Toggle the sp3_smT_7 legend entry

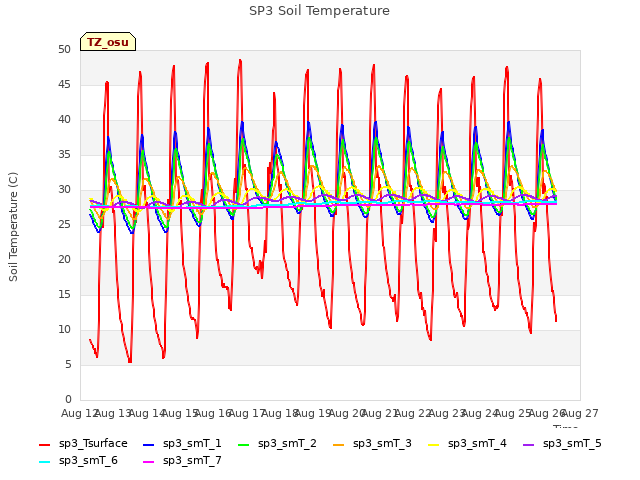tap(182, 461)
